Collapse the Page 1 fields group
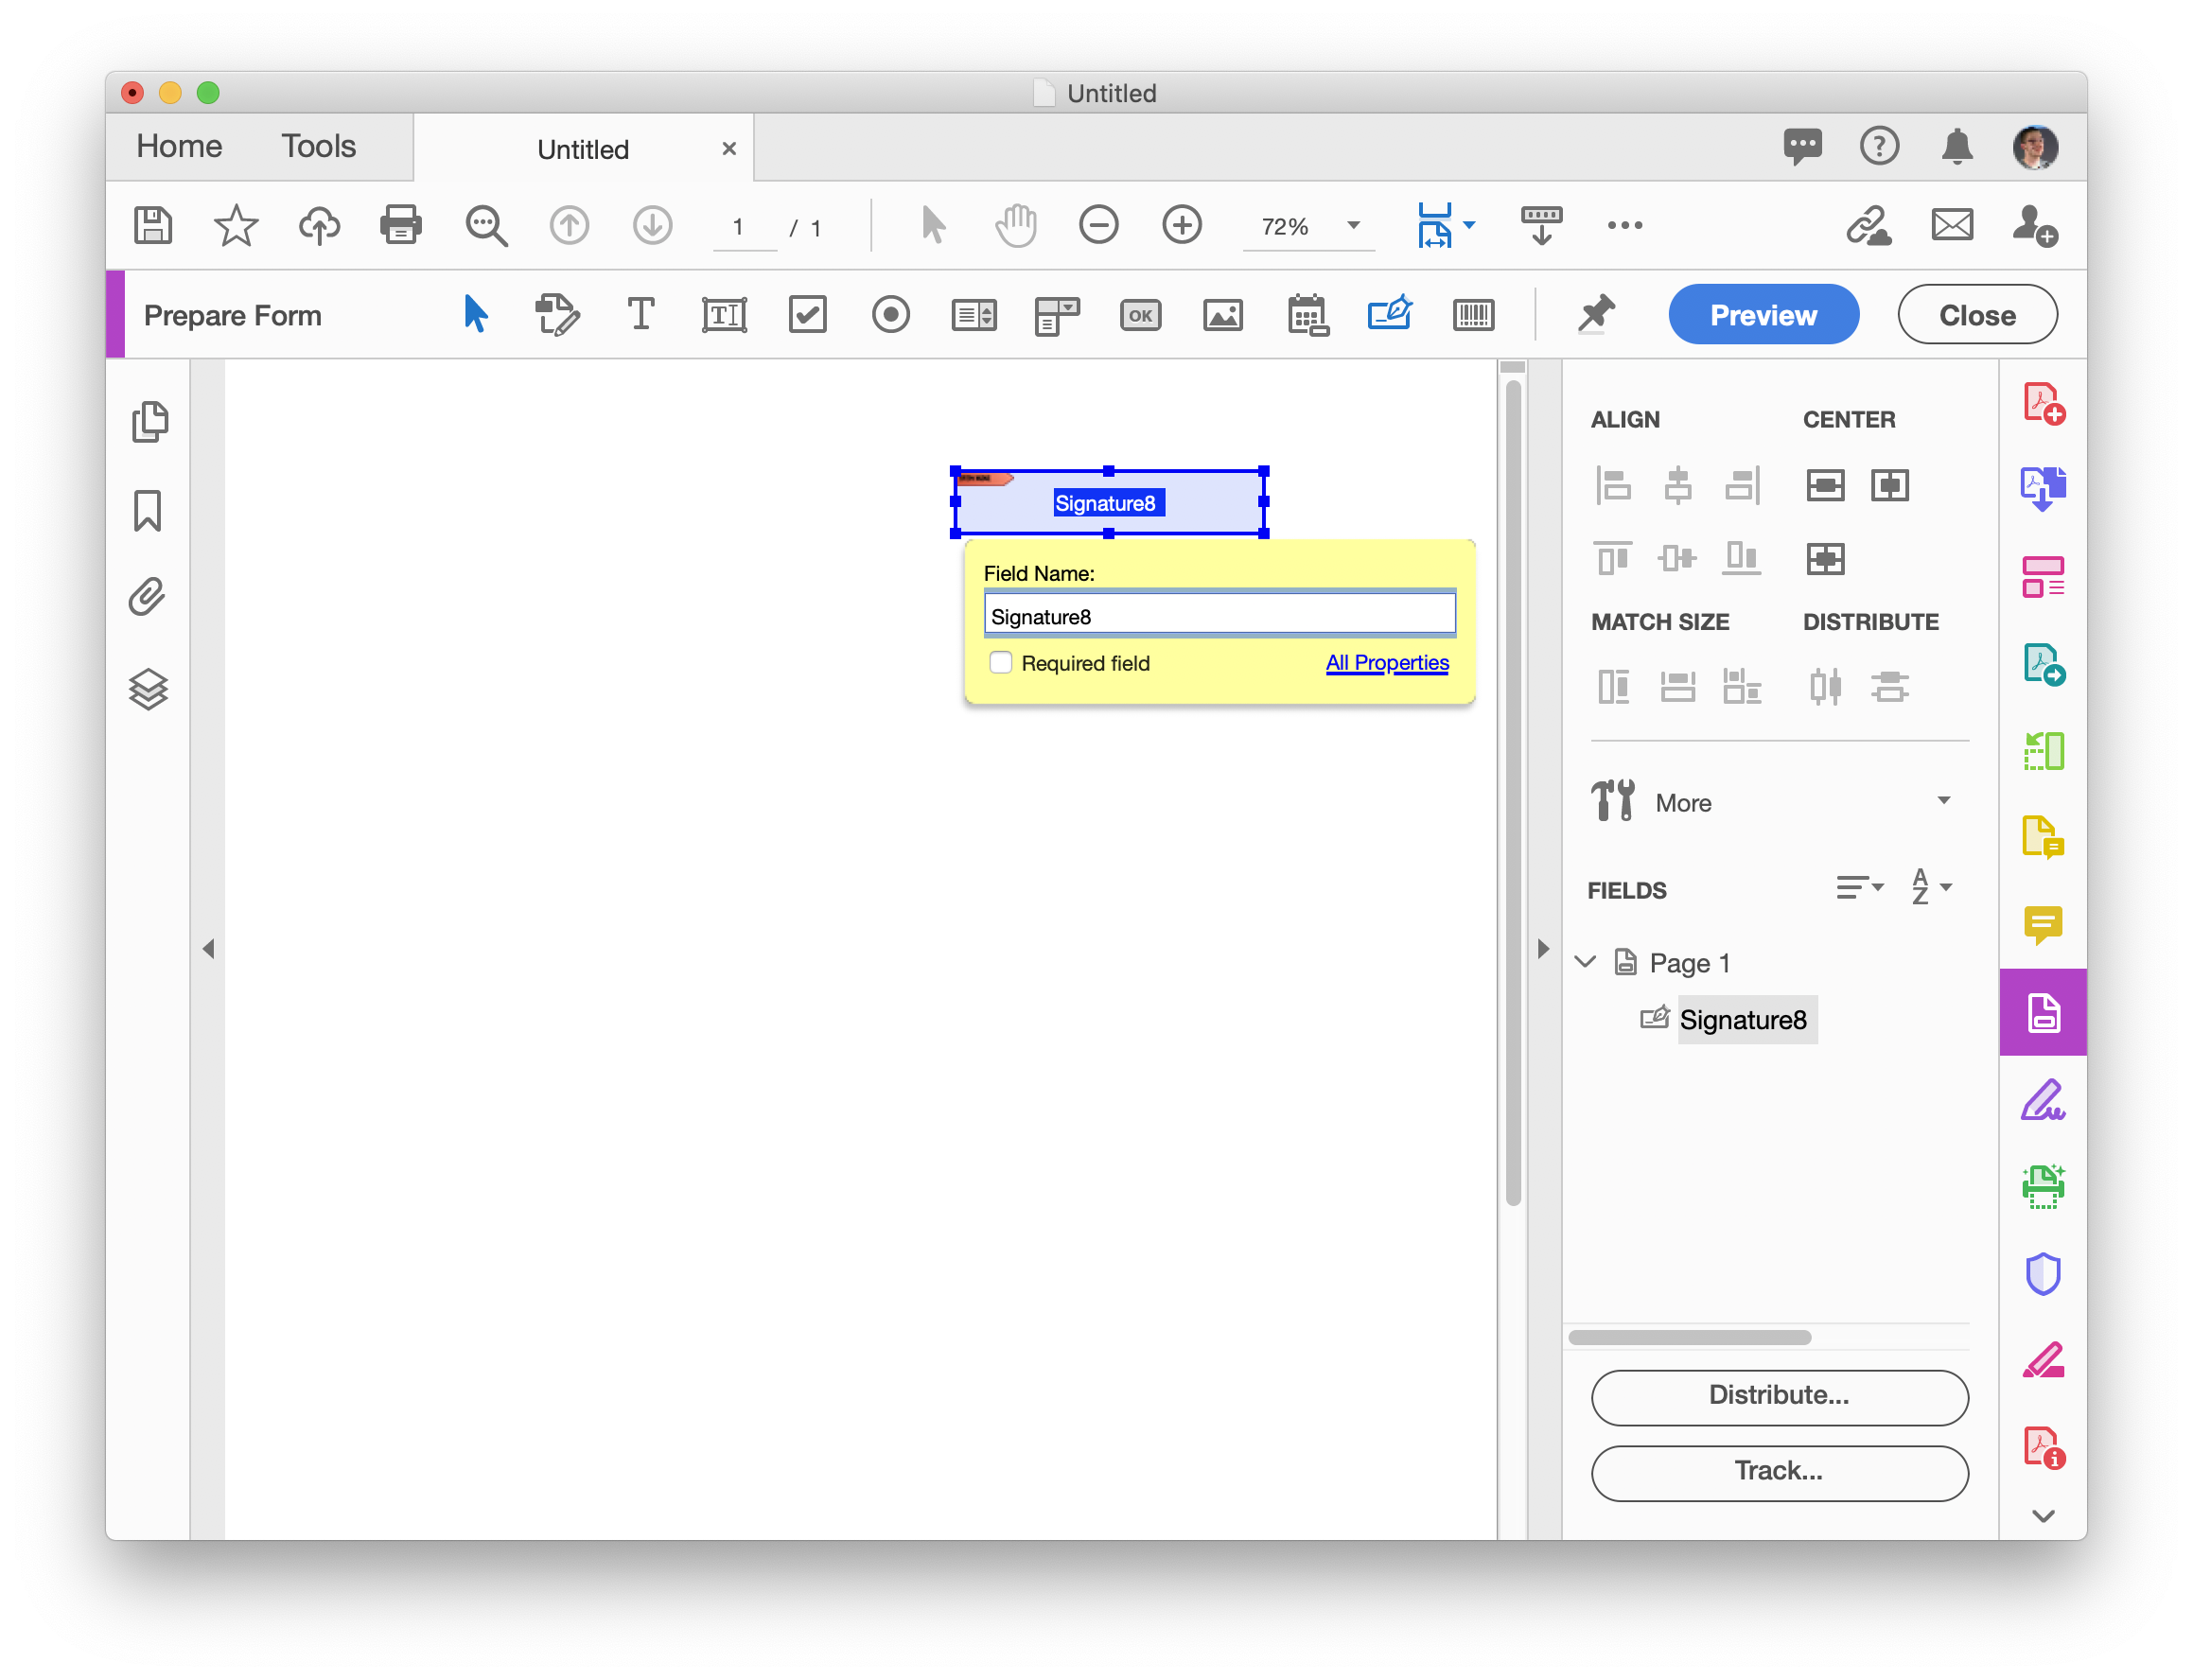 click(x=1585, y=961)
